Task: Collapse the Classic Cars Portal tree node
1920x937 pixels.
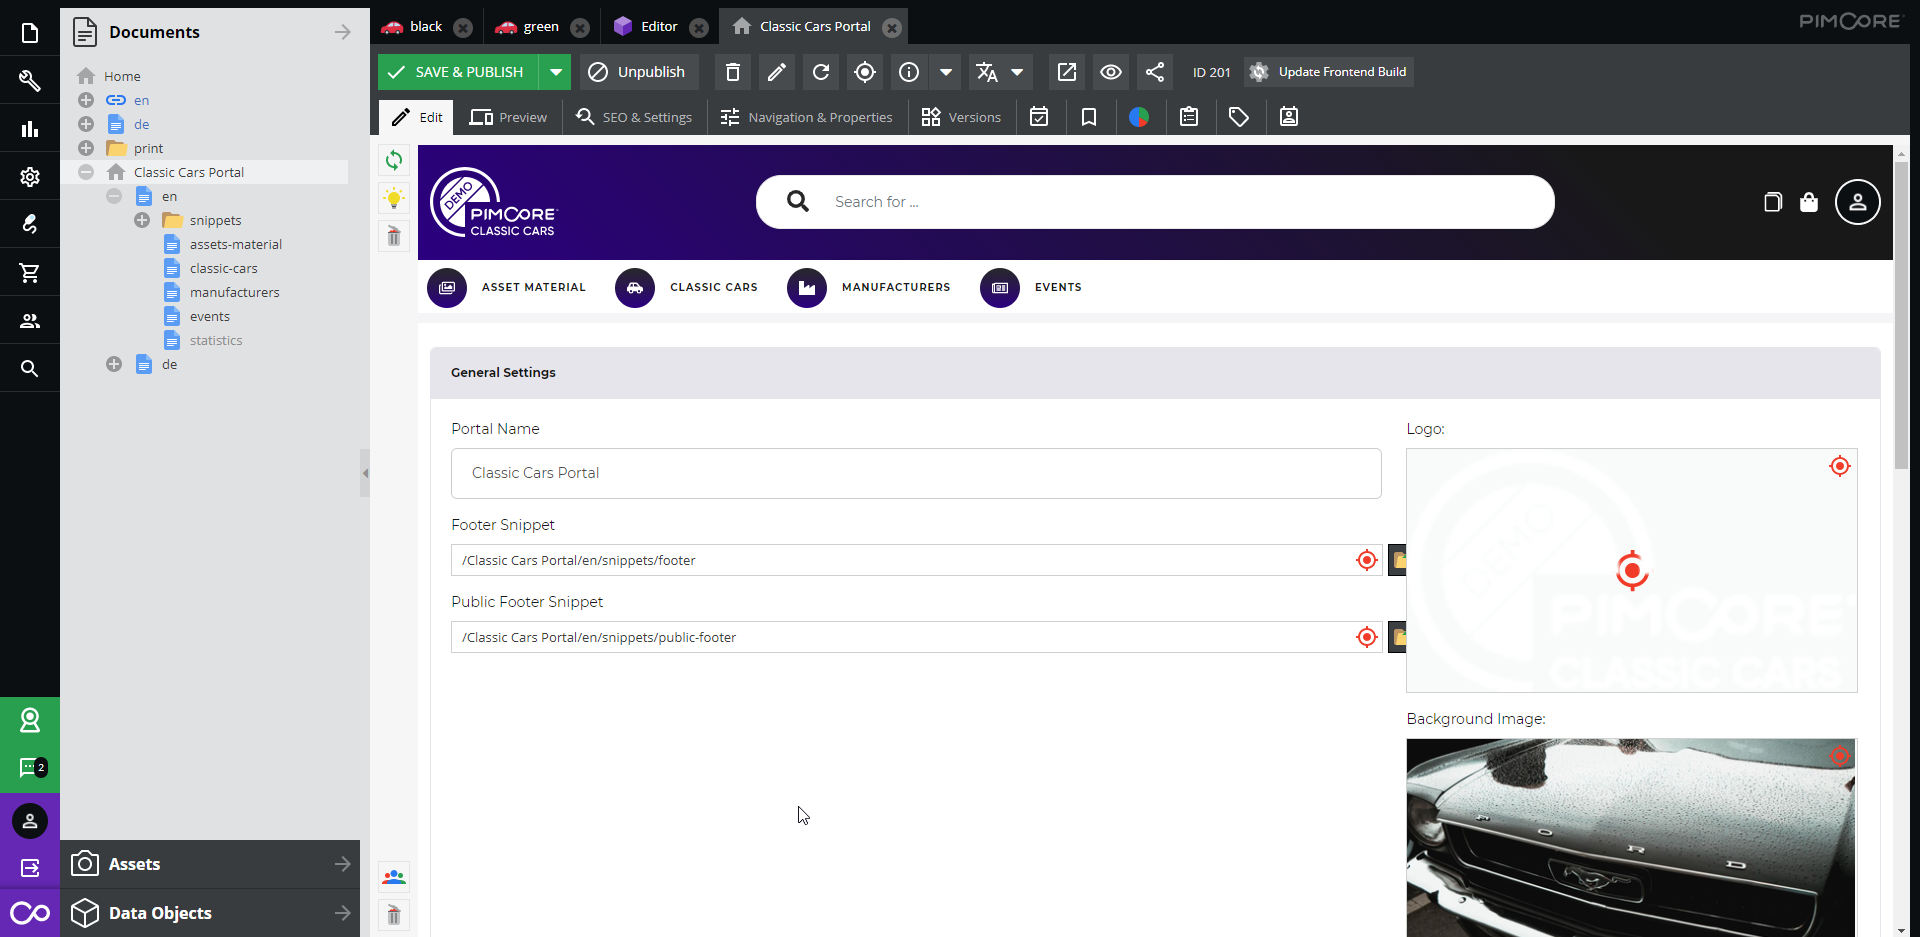Action: click(x=86, y=172)
